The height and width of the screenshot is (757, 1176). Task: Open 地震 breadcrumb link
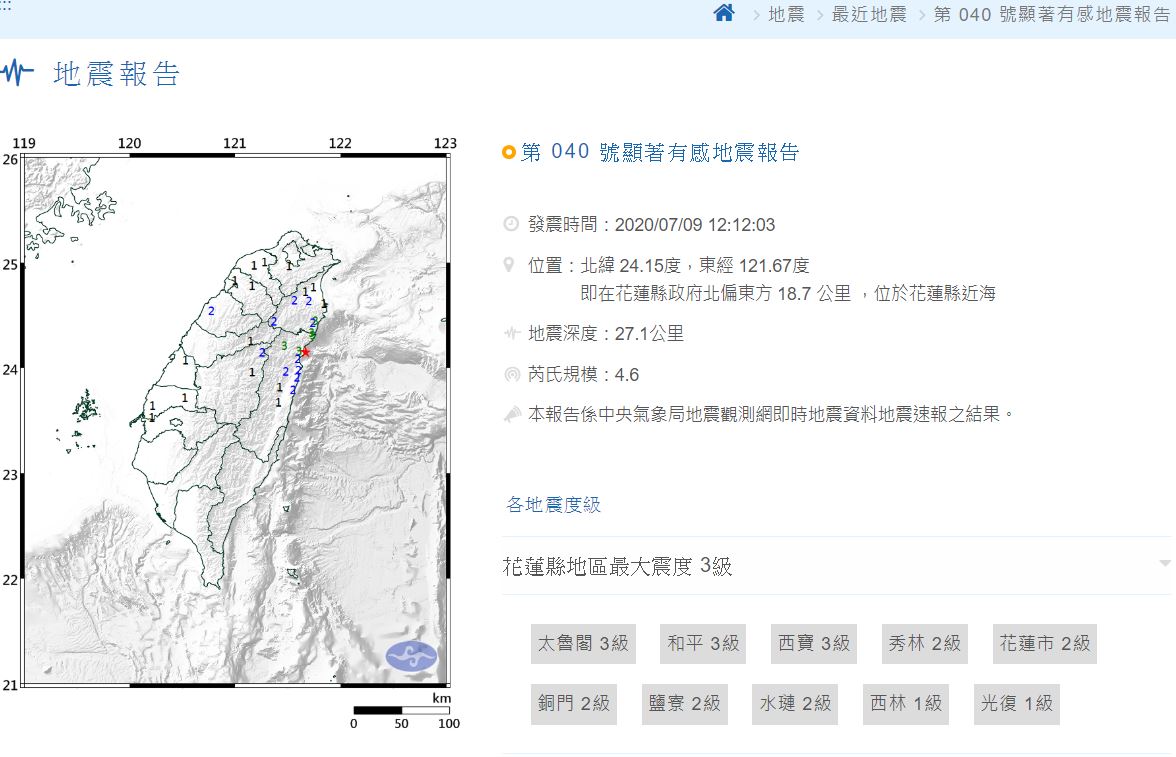(786, 15)
